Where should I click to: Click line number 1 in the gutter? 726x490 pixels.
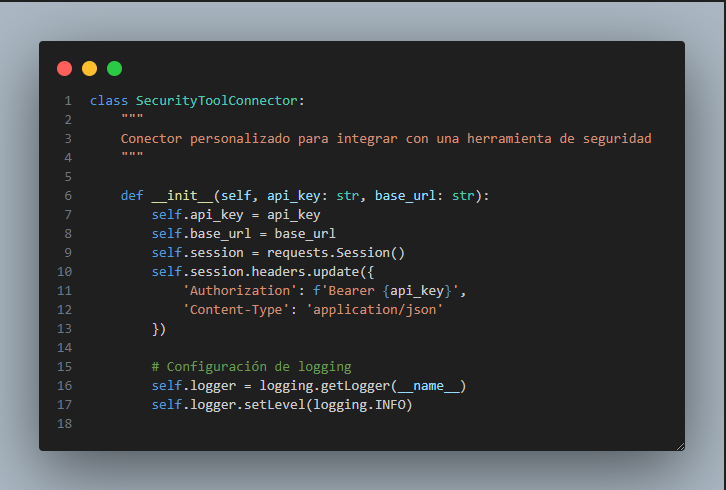(x=67, y=100)
